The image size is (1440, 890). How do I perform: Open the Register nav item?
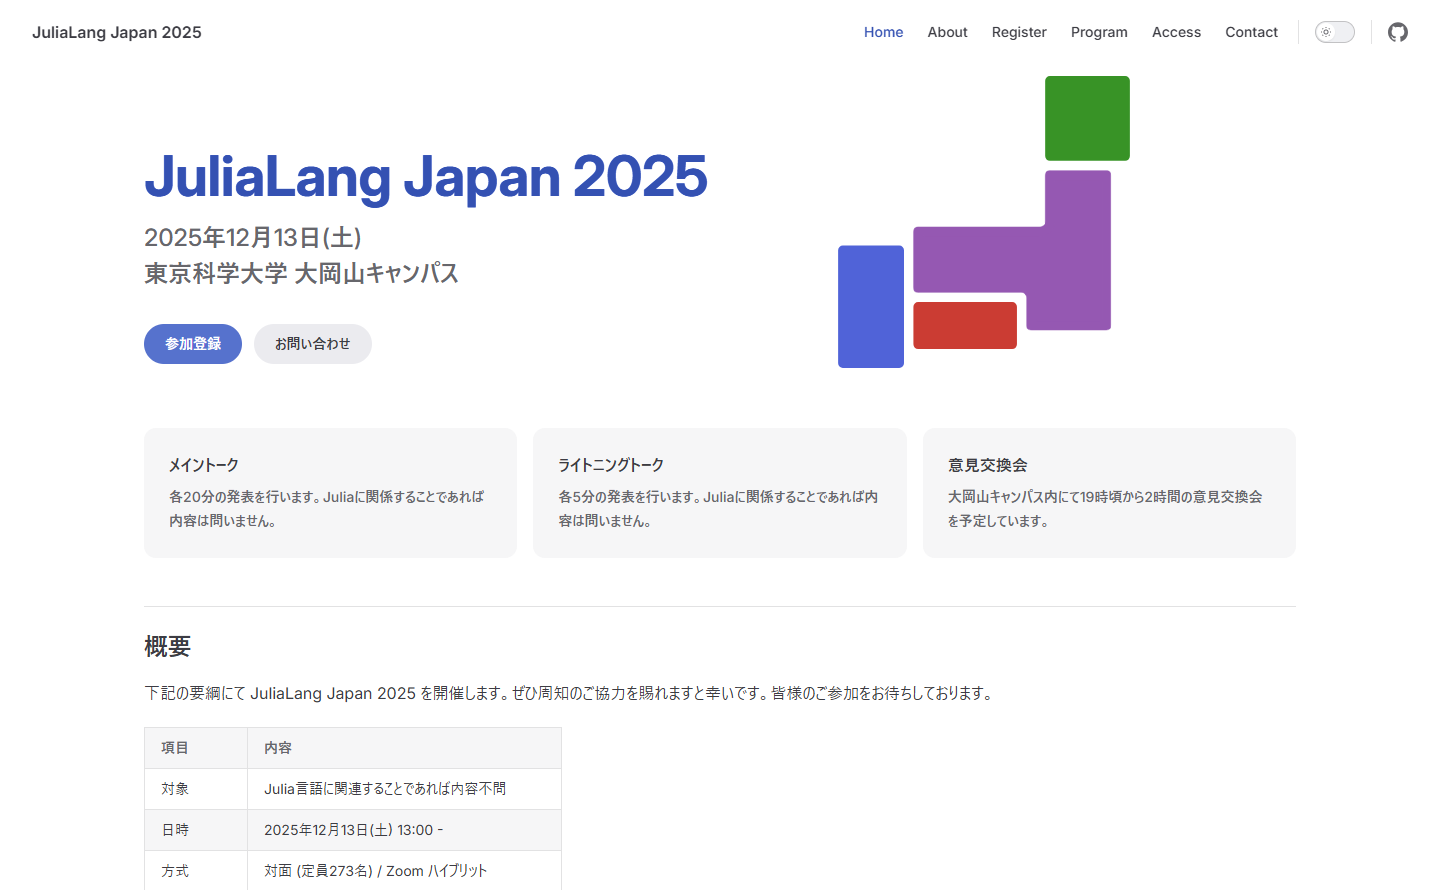point(1019,32)
